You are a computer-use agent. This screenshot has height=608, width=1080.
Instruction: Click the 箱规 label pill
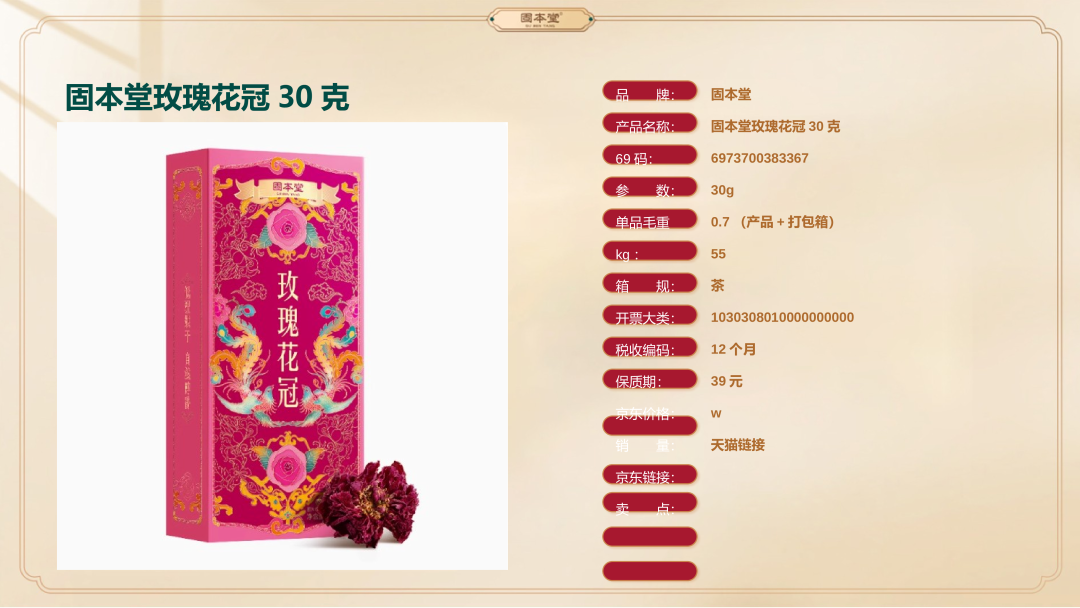click(x=650, y=283)
